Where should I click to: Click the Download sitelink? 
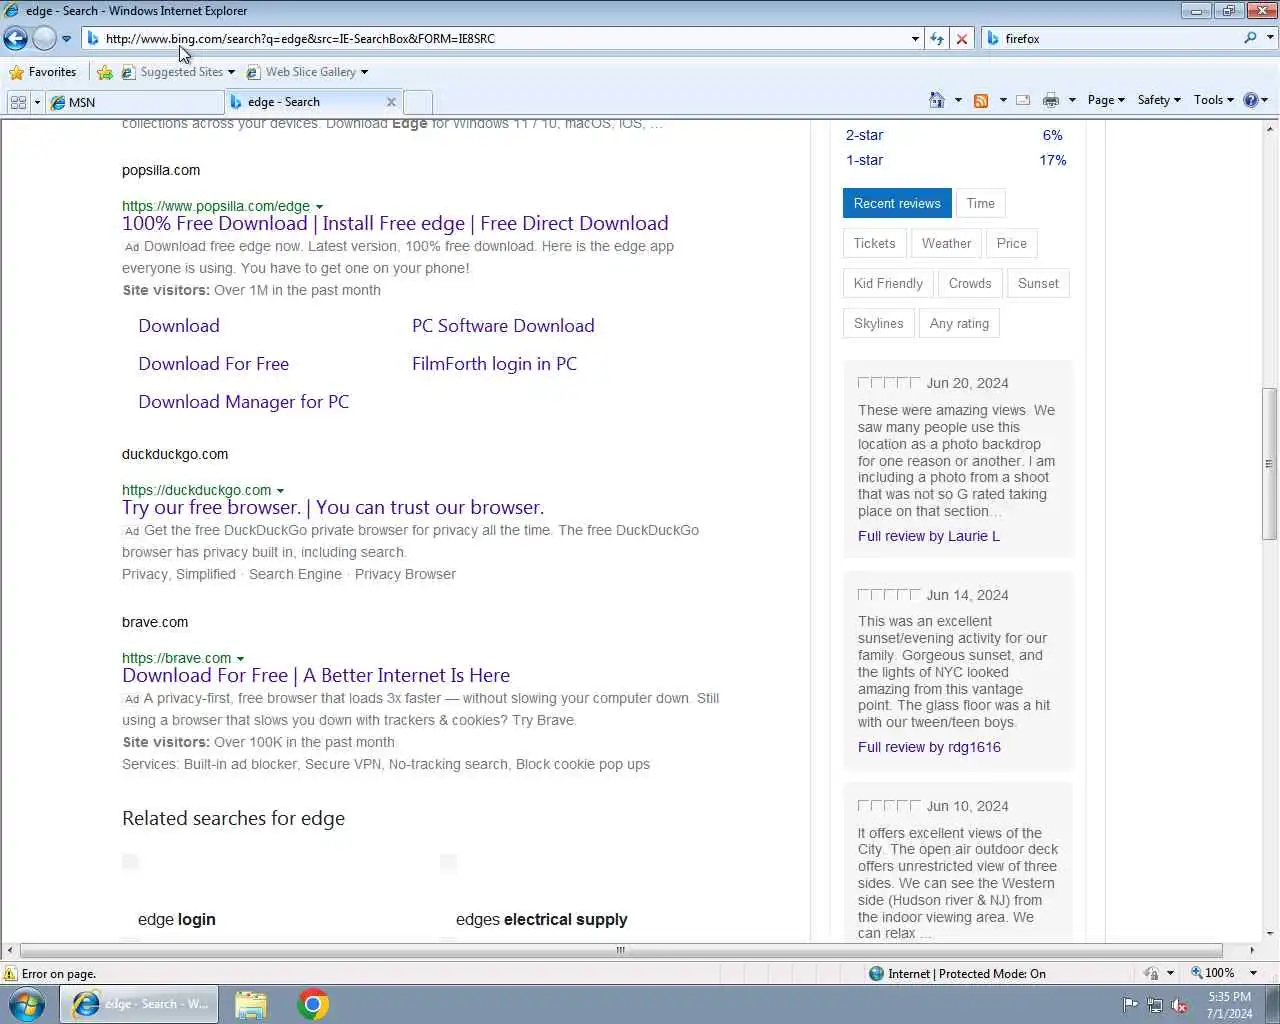[x=179, y=326]
